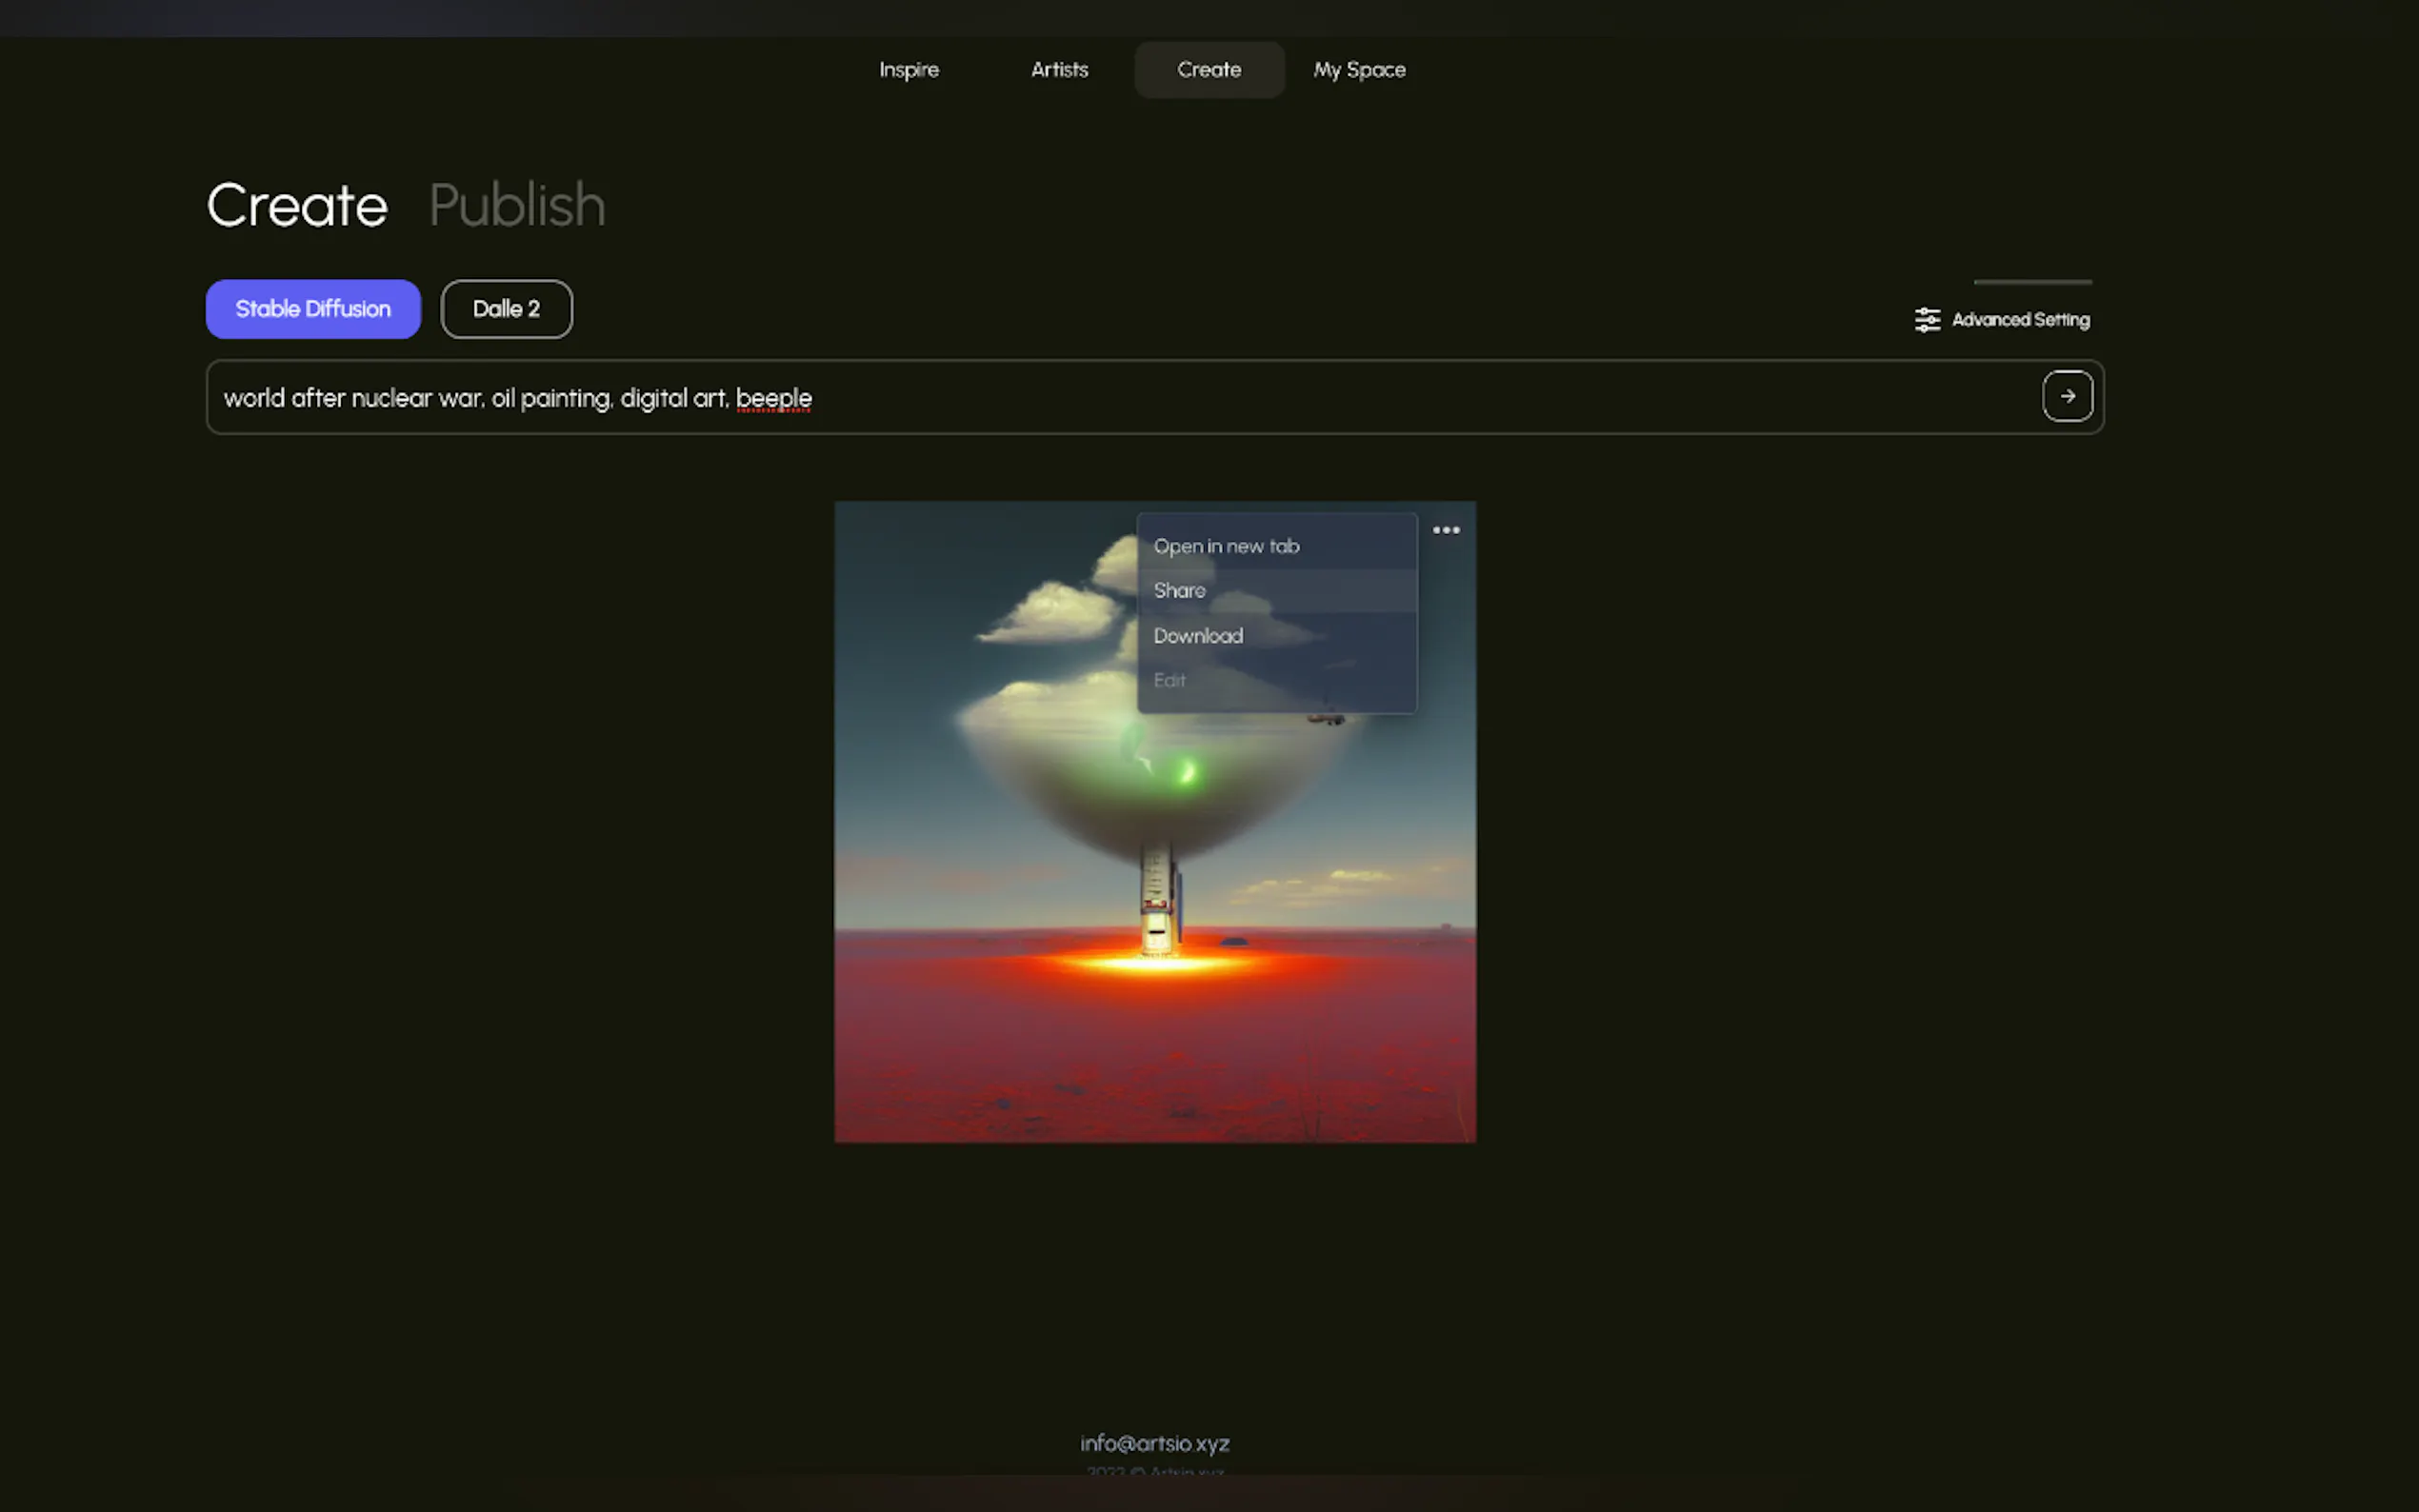Choose Open in new tab option

[x=1226, y=546]
